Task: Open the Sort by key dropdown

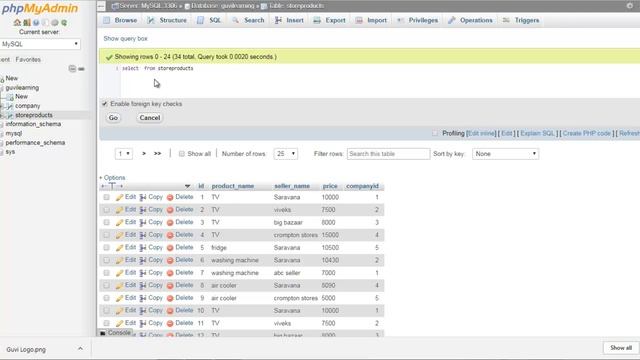Action: point(505,154)
